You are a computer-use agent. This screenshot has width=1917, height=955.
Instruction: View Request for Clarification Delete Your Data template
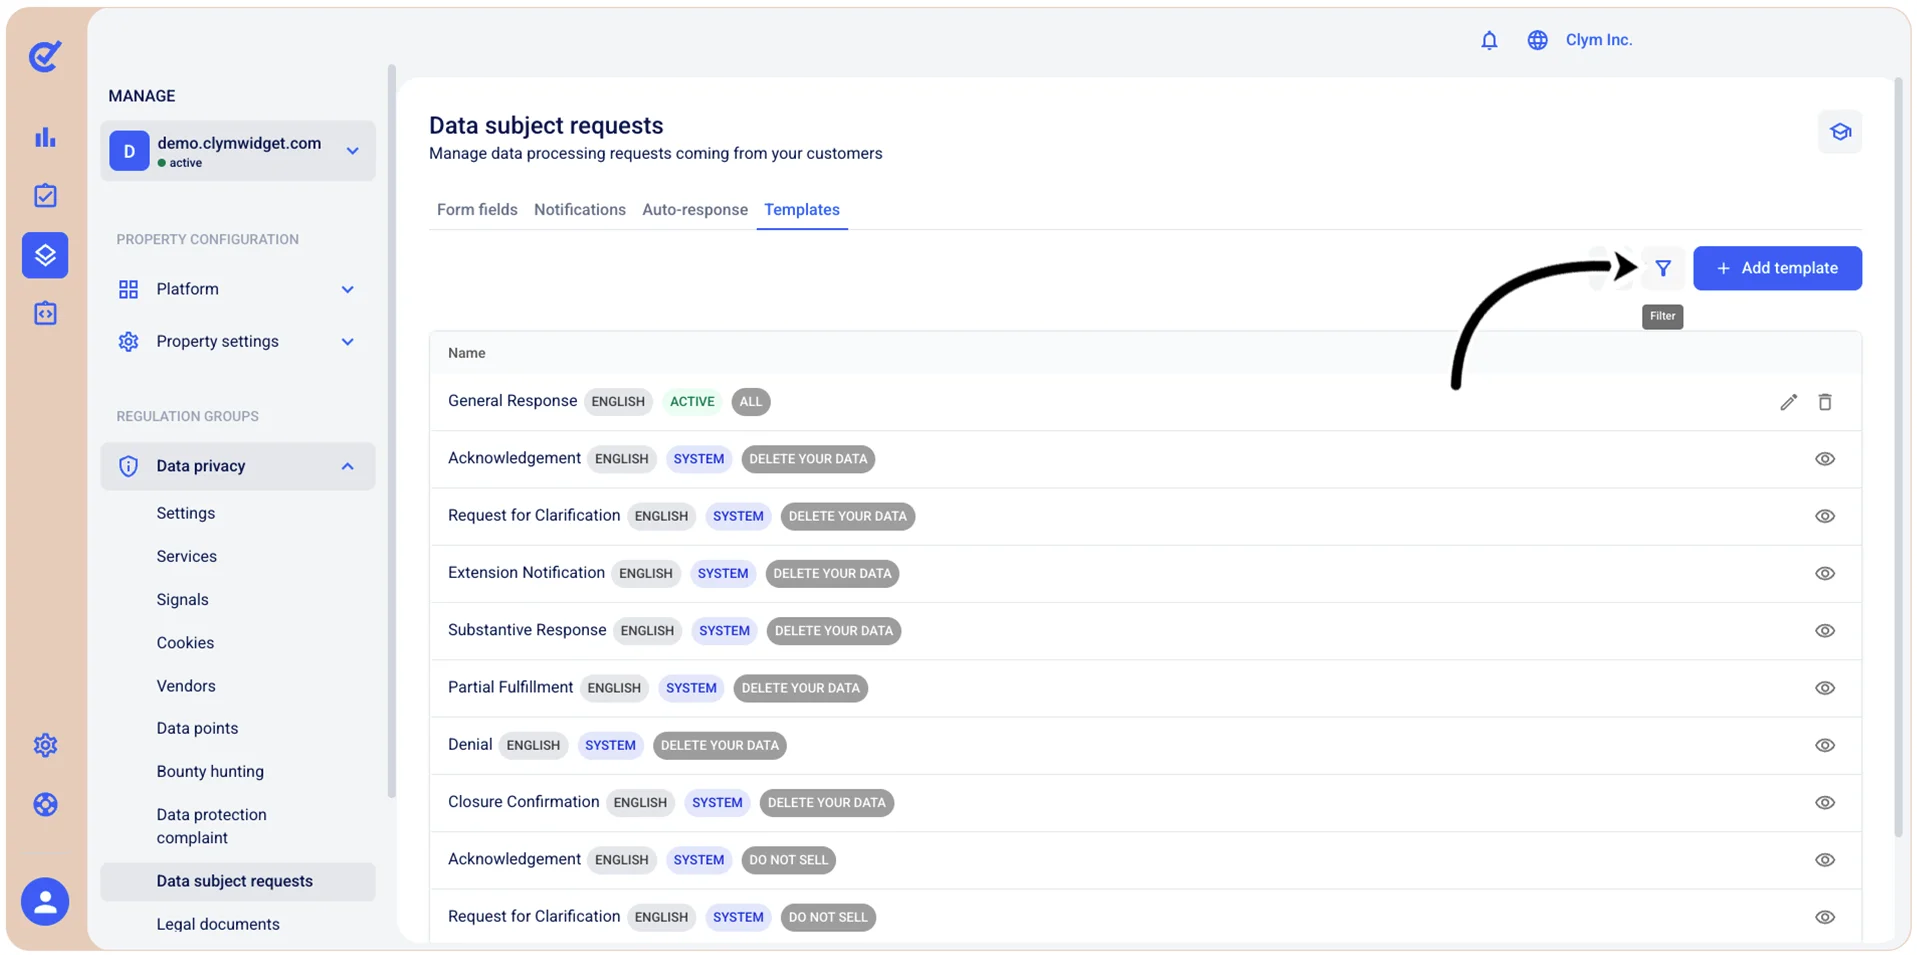[1824, 516]
